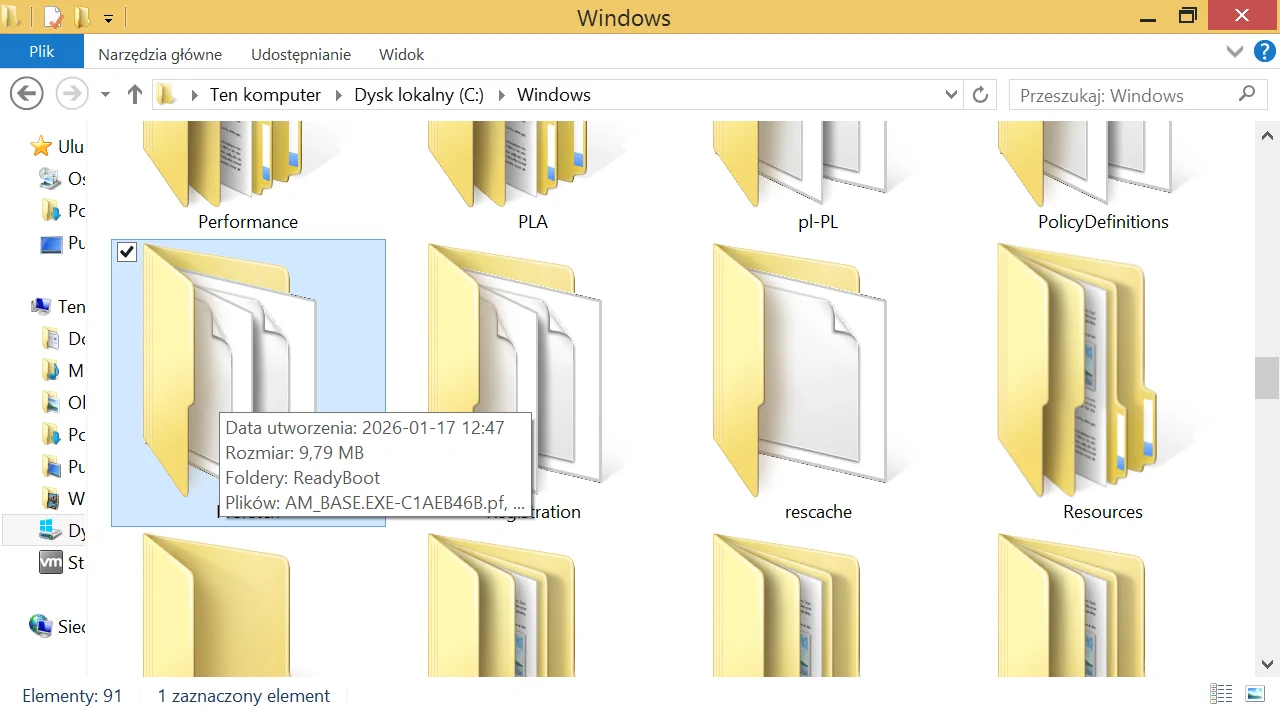
Task: Open Help with the blue question mark
Action: point(1262,52)
